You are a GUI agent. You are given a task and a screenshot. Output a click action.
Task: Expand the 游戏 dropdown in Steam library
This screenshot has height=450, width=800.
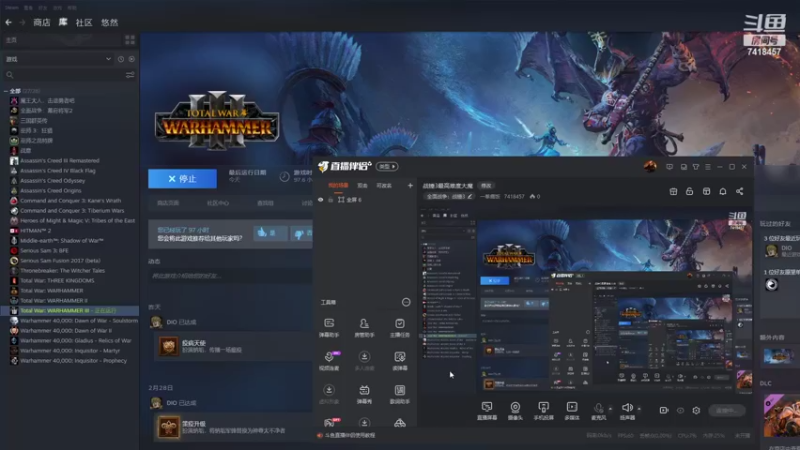[108, 59]
